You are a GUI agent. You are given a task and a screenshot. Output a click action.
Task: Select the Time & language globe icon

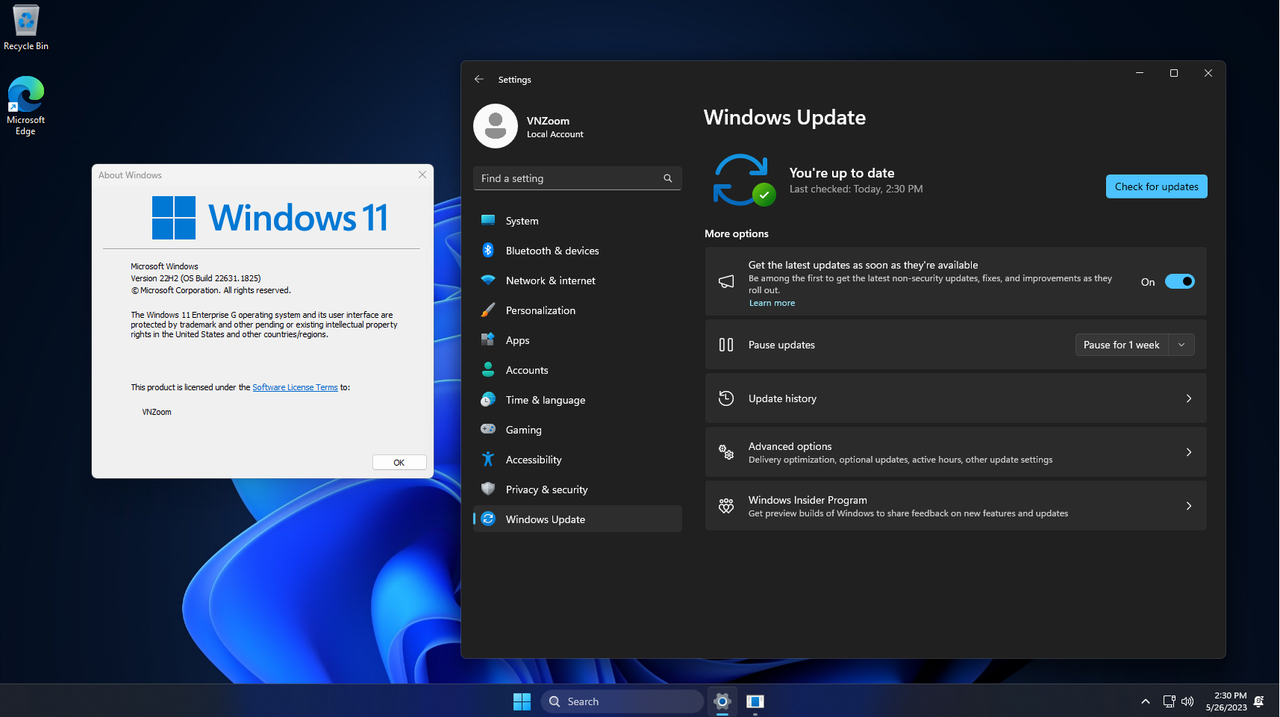(488, 400)
